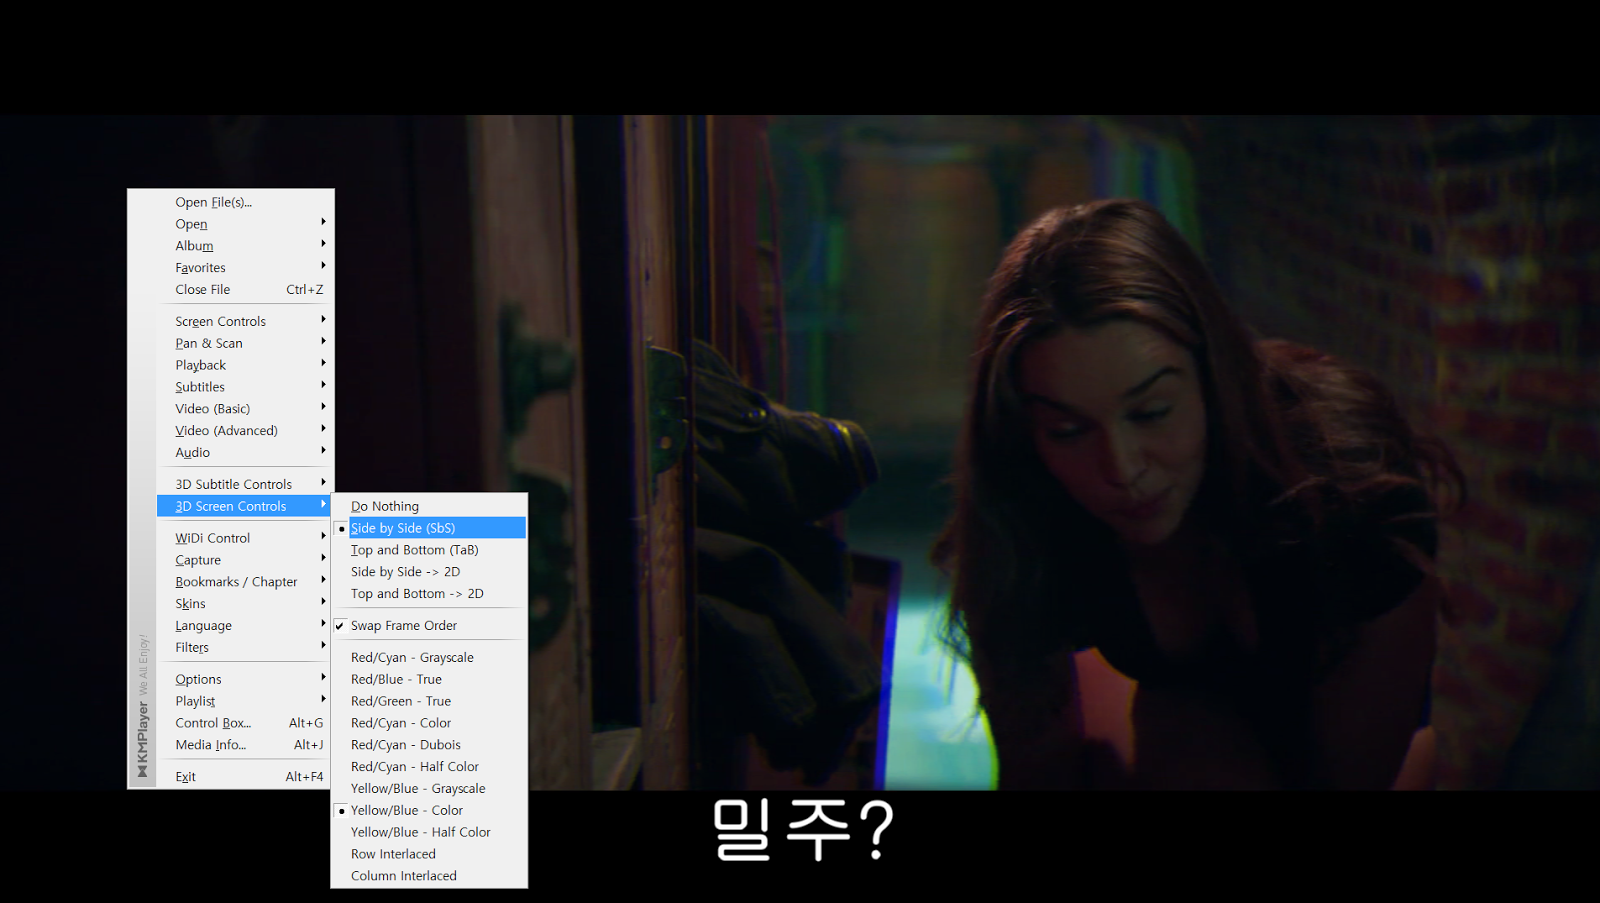Expand the Video (Basic) submenu
The width and height of the screenshot is (1600, 903).
point(243,409)
